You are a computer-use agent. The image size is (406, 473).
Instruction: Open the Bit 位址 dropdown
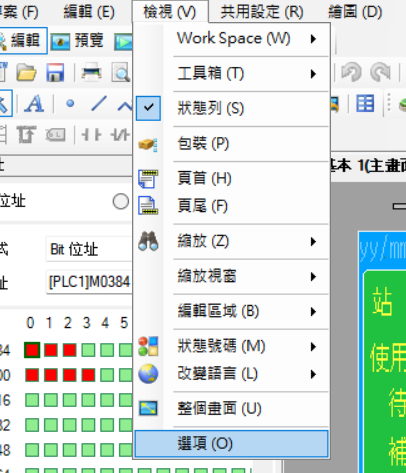[x=89, y=249]
